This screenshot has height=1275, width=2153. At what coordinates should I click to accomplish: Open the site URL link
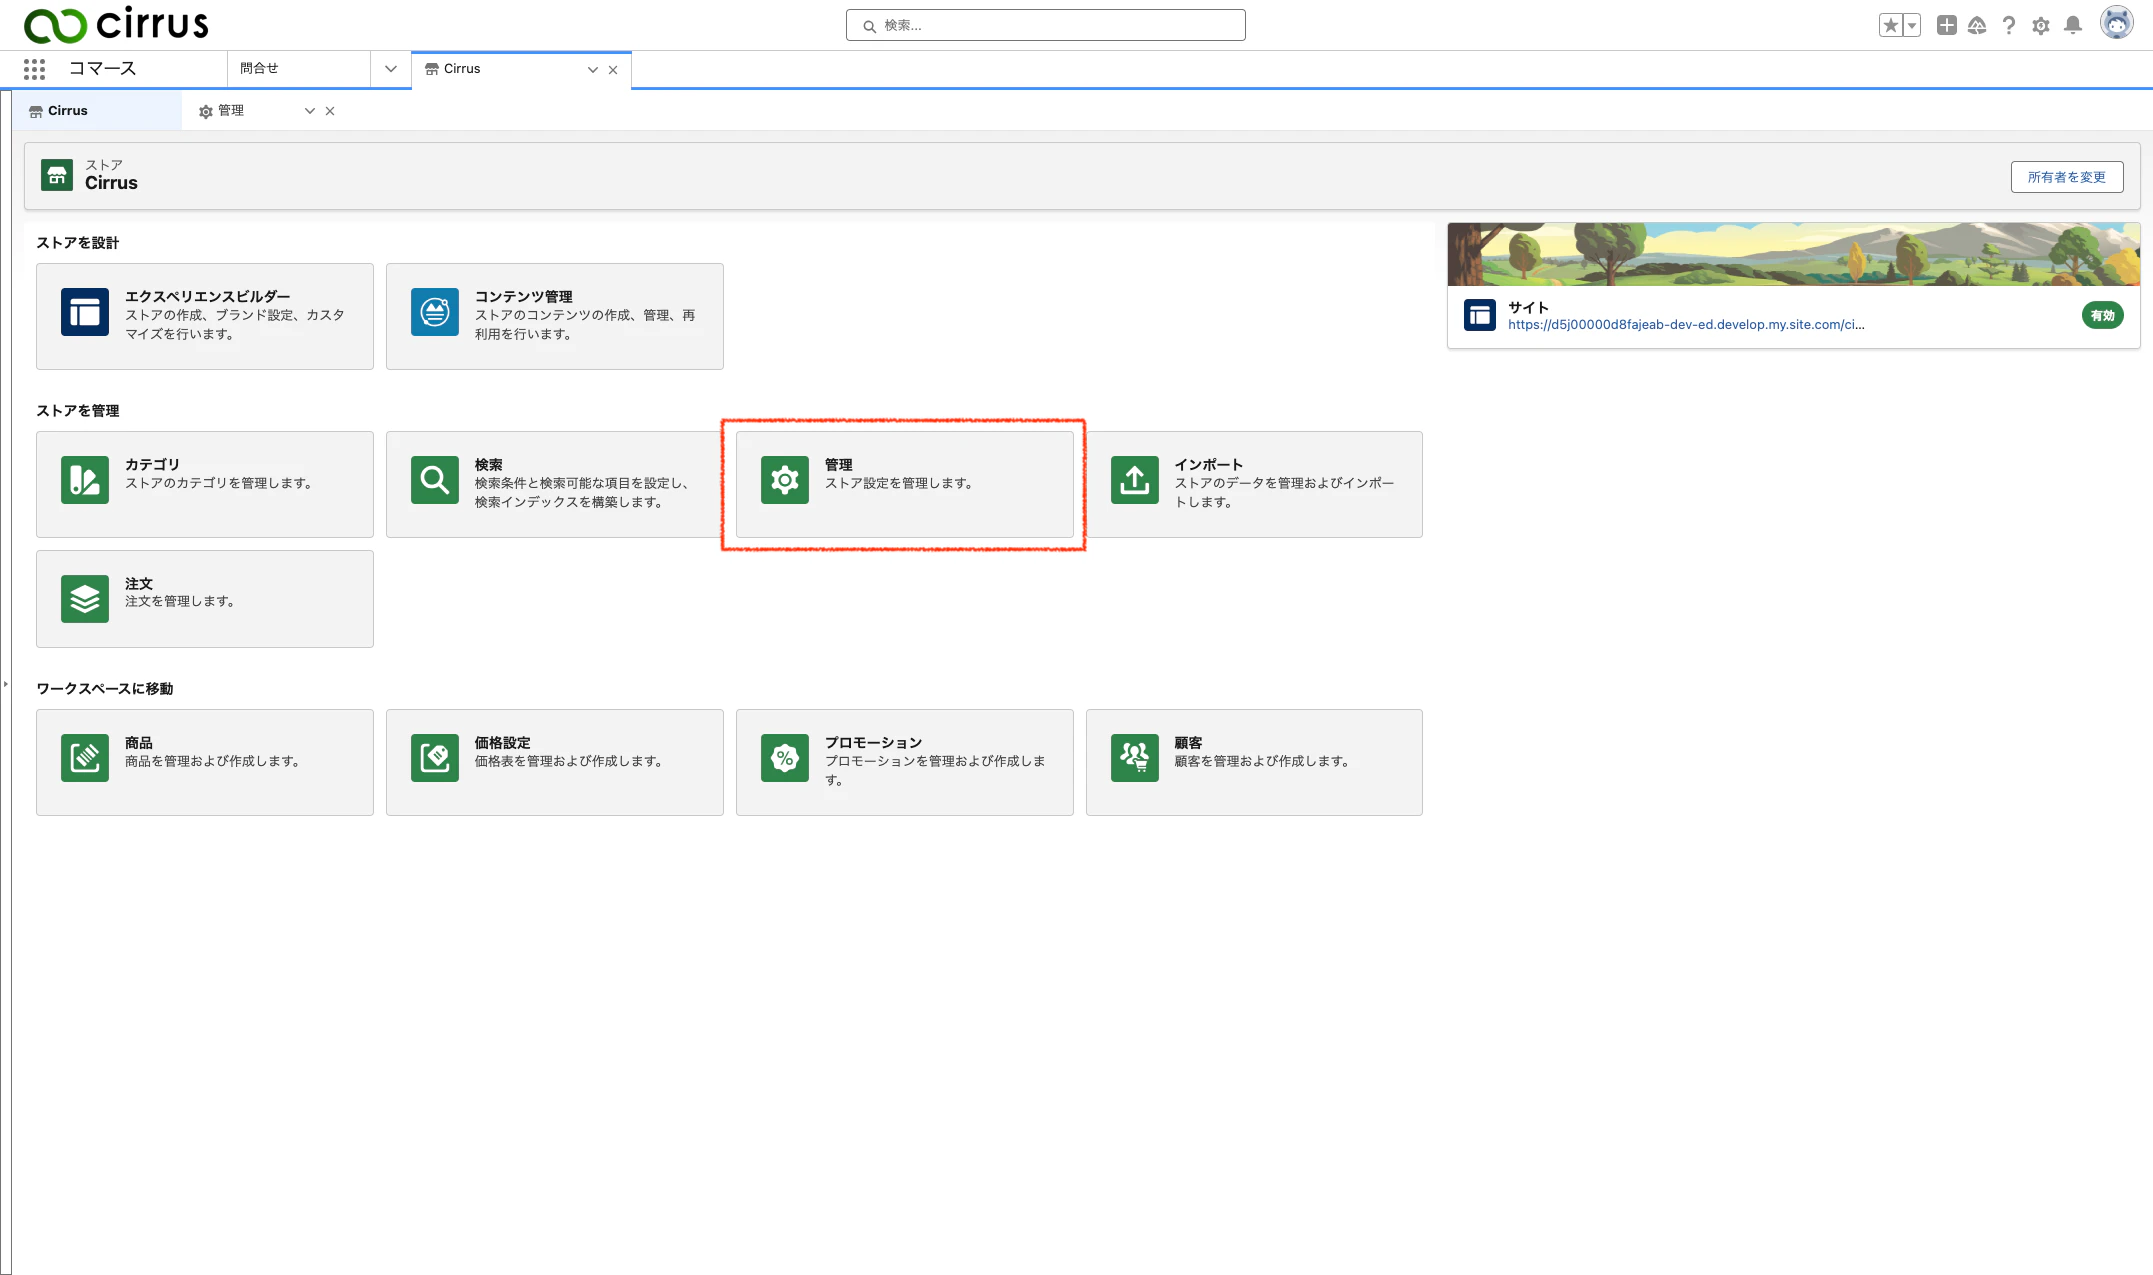[1686, 324]
